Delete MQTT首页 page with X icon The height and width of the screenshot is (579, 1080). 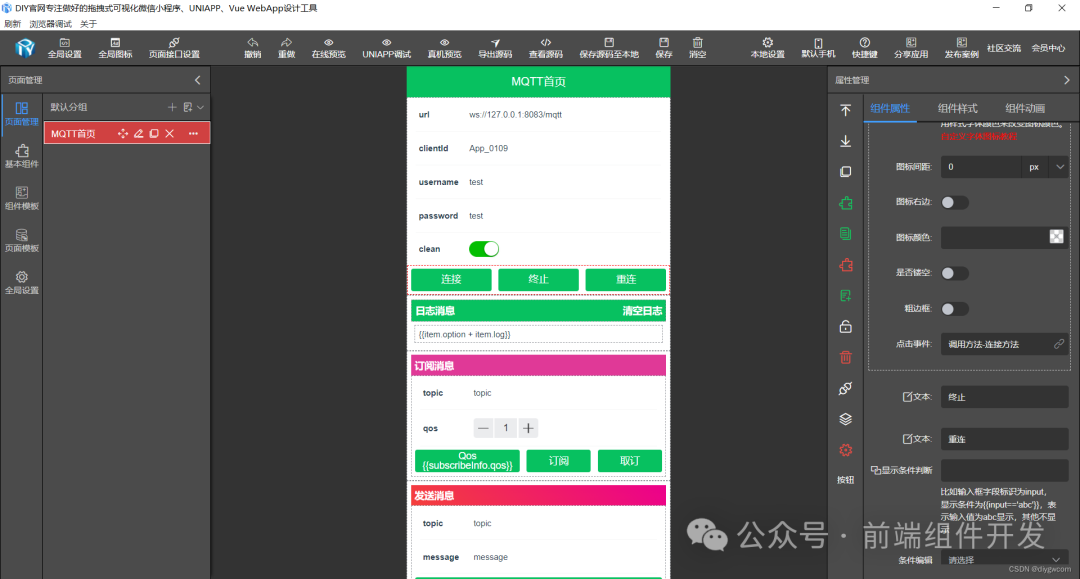point(169,134)
